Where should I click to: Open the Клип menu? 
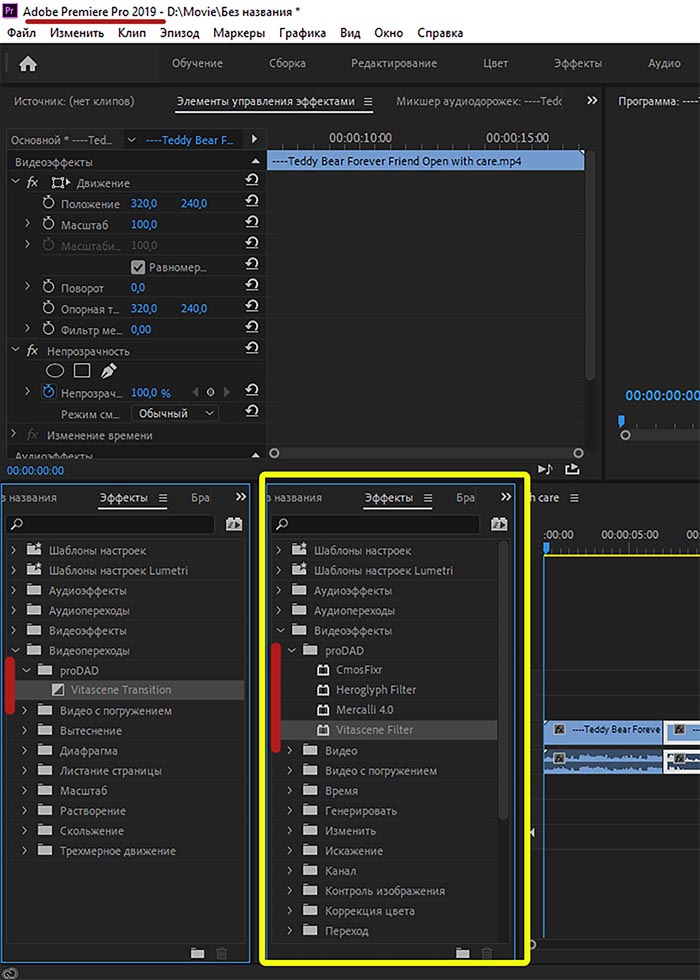[131, 32]
